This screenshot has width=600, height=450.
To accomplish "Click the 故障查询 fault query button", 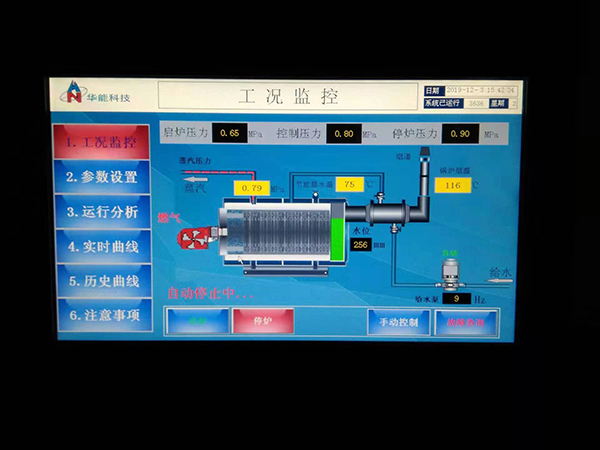I will click(466, 323).
